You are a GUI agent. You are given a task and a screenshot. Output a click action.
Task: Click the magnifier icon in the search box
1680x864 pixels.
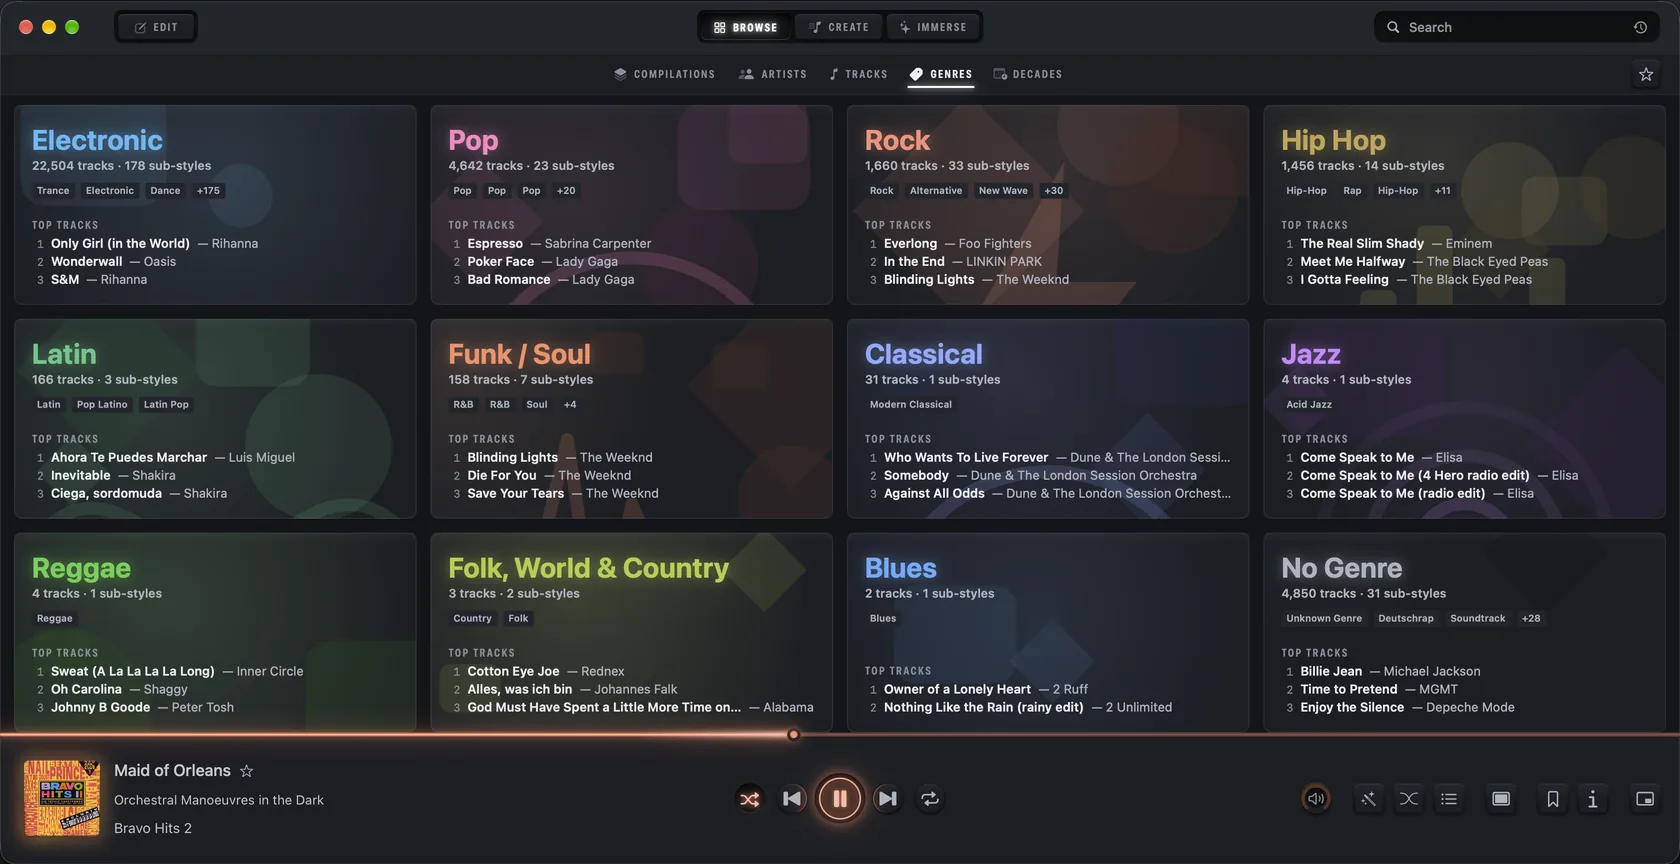tap(1393, 27)
